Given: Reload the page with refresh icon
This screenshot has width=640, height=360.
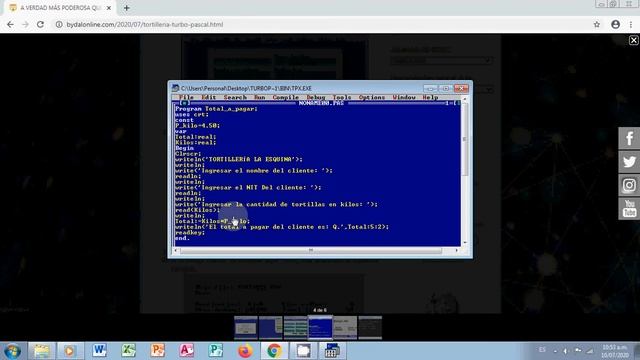Looking at the screenshot, I should point(40,24).
